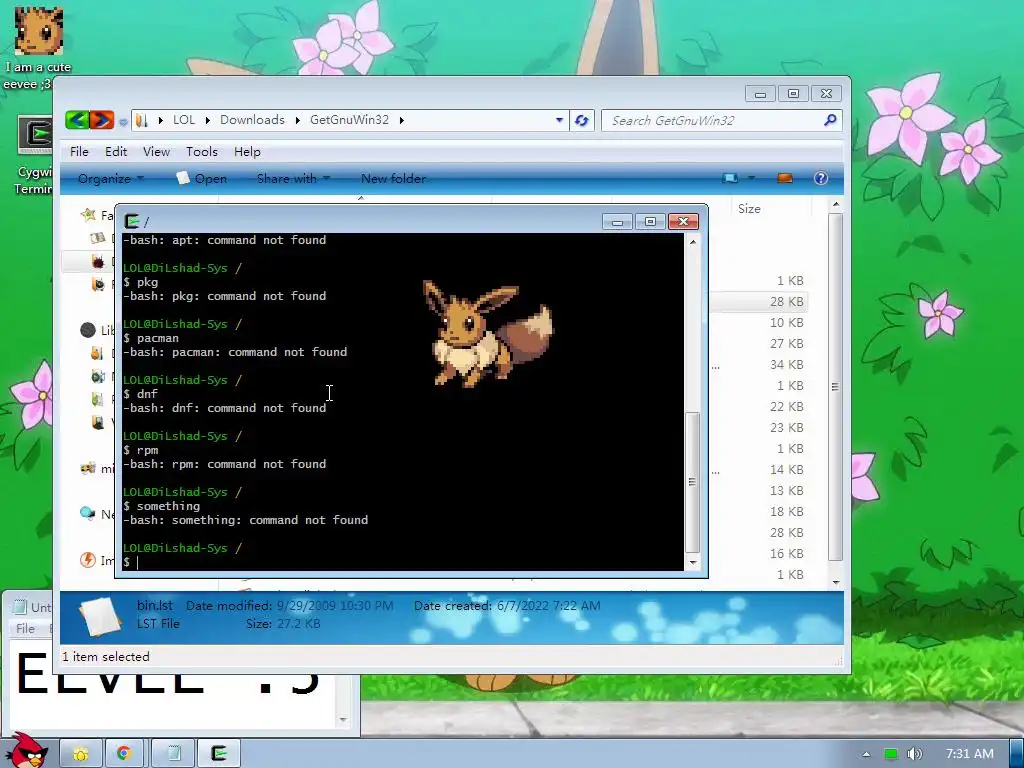Open Start menu via red bird button
1024x768 pixels.
click(27, 750)
